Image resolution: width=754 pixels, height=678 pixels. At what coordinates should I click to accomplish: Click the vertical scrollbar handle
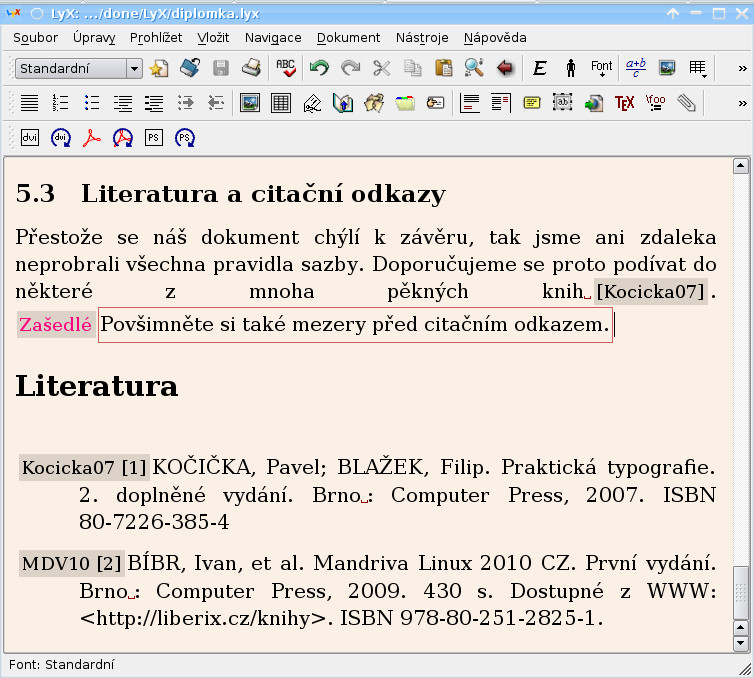(741, 593)
